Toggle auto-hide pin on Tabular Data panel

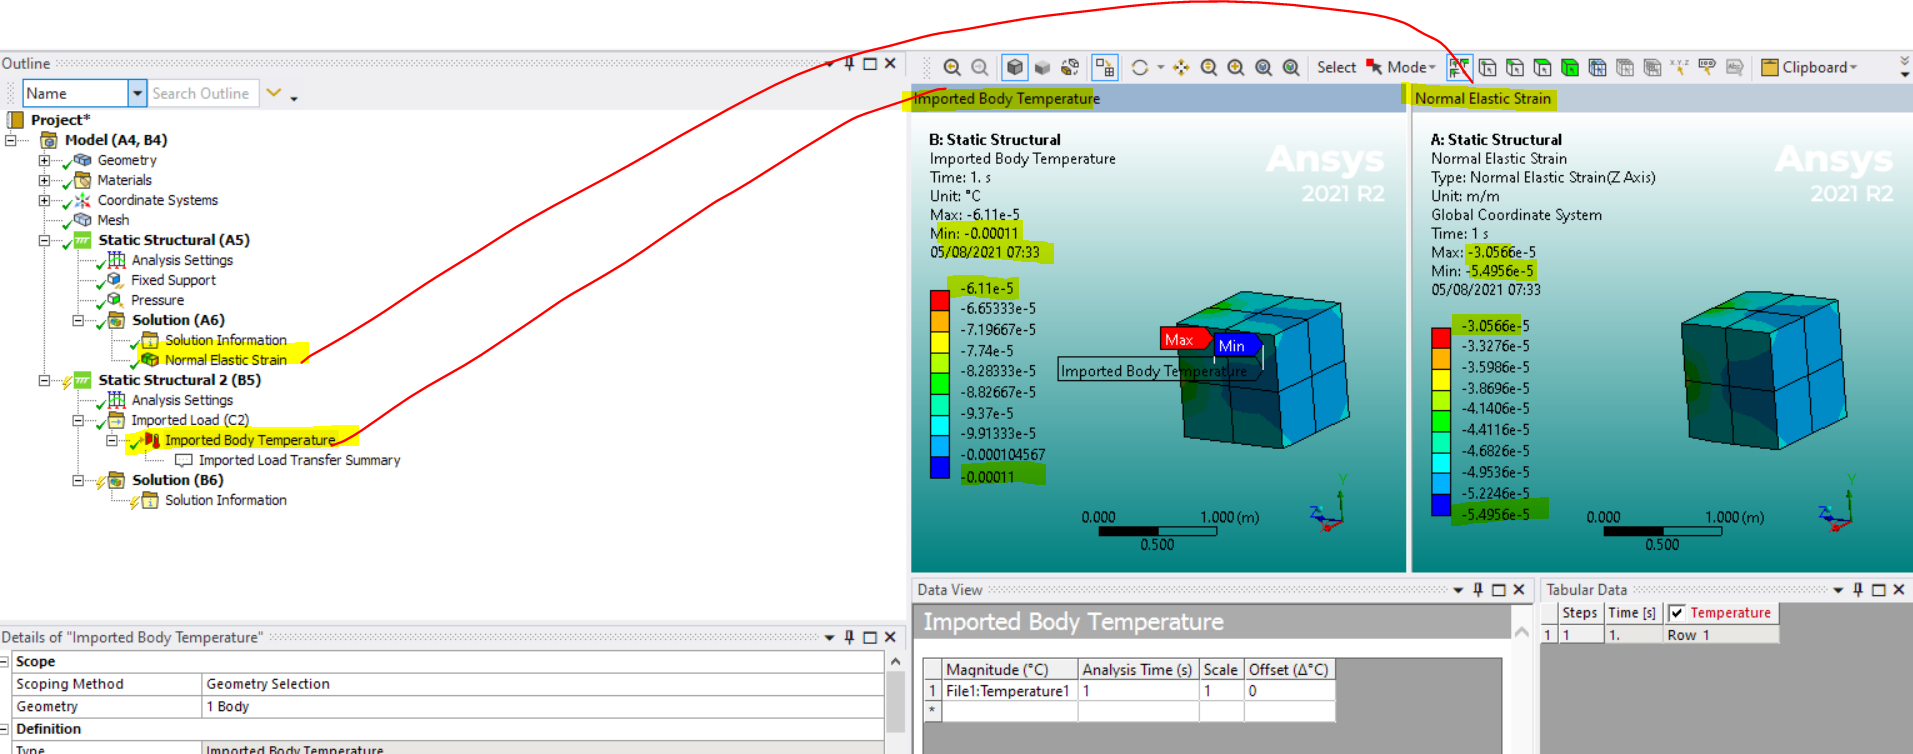point(1858,590)
